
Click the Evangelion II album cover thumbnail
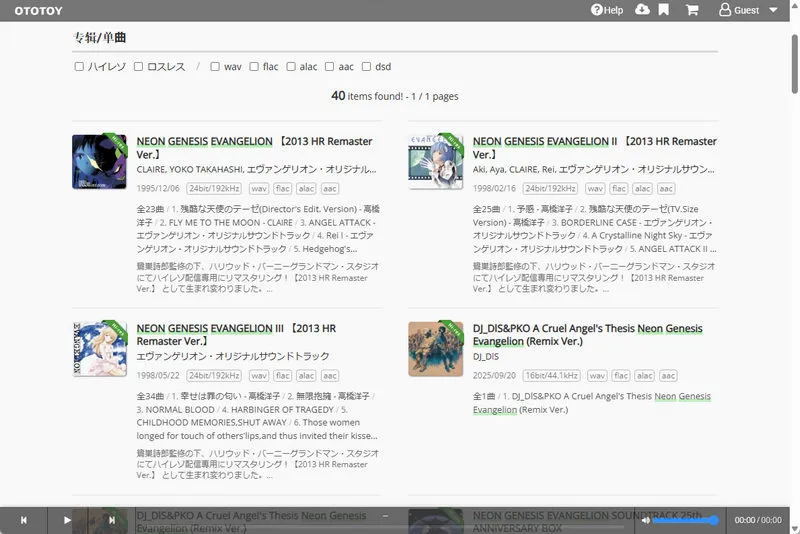coord(436,161)
